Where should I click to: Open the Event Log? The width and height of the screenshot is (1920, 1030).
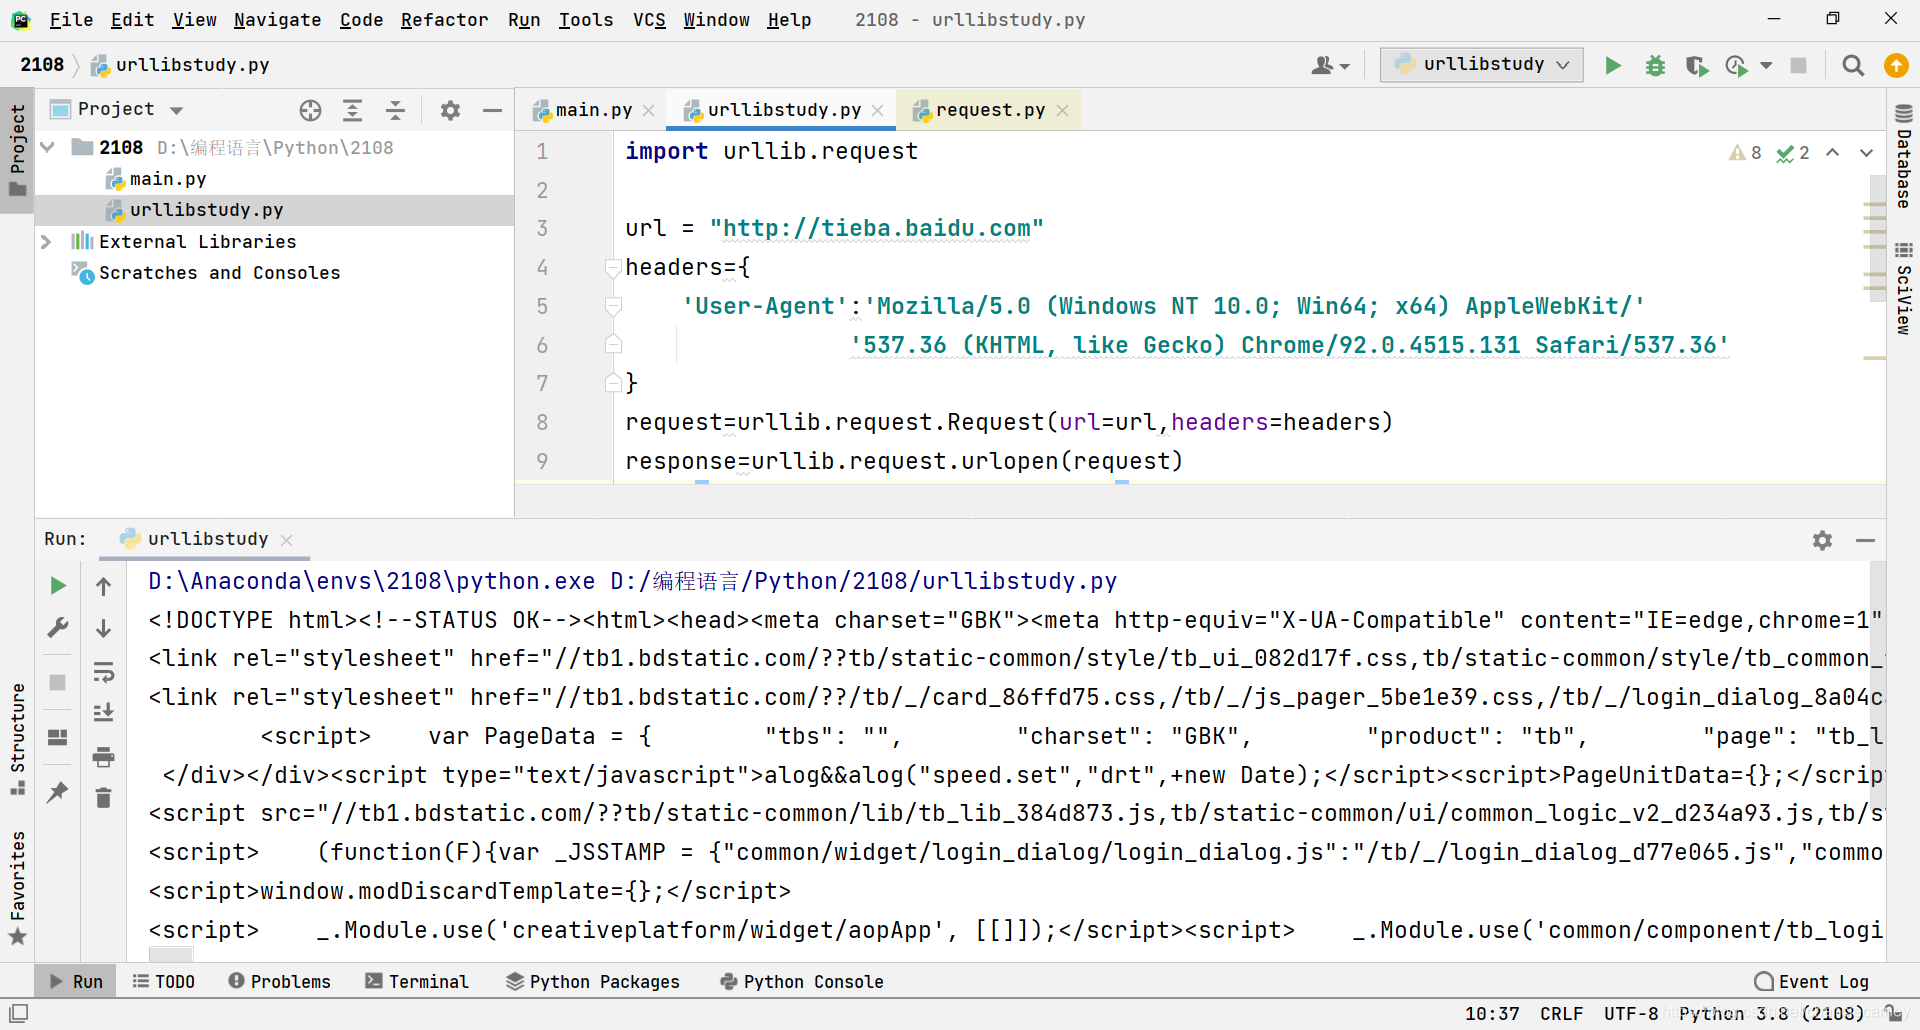click(1812, 982)
